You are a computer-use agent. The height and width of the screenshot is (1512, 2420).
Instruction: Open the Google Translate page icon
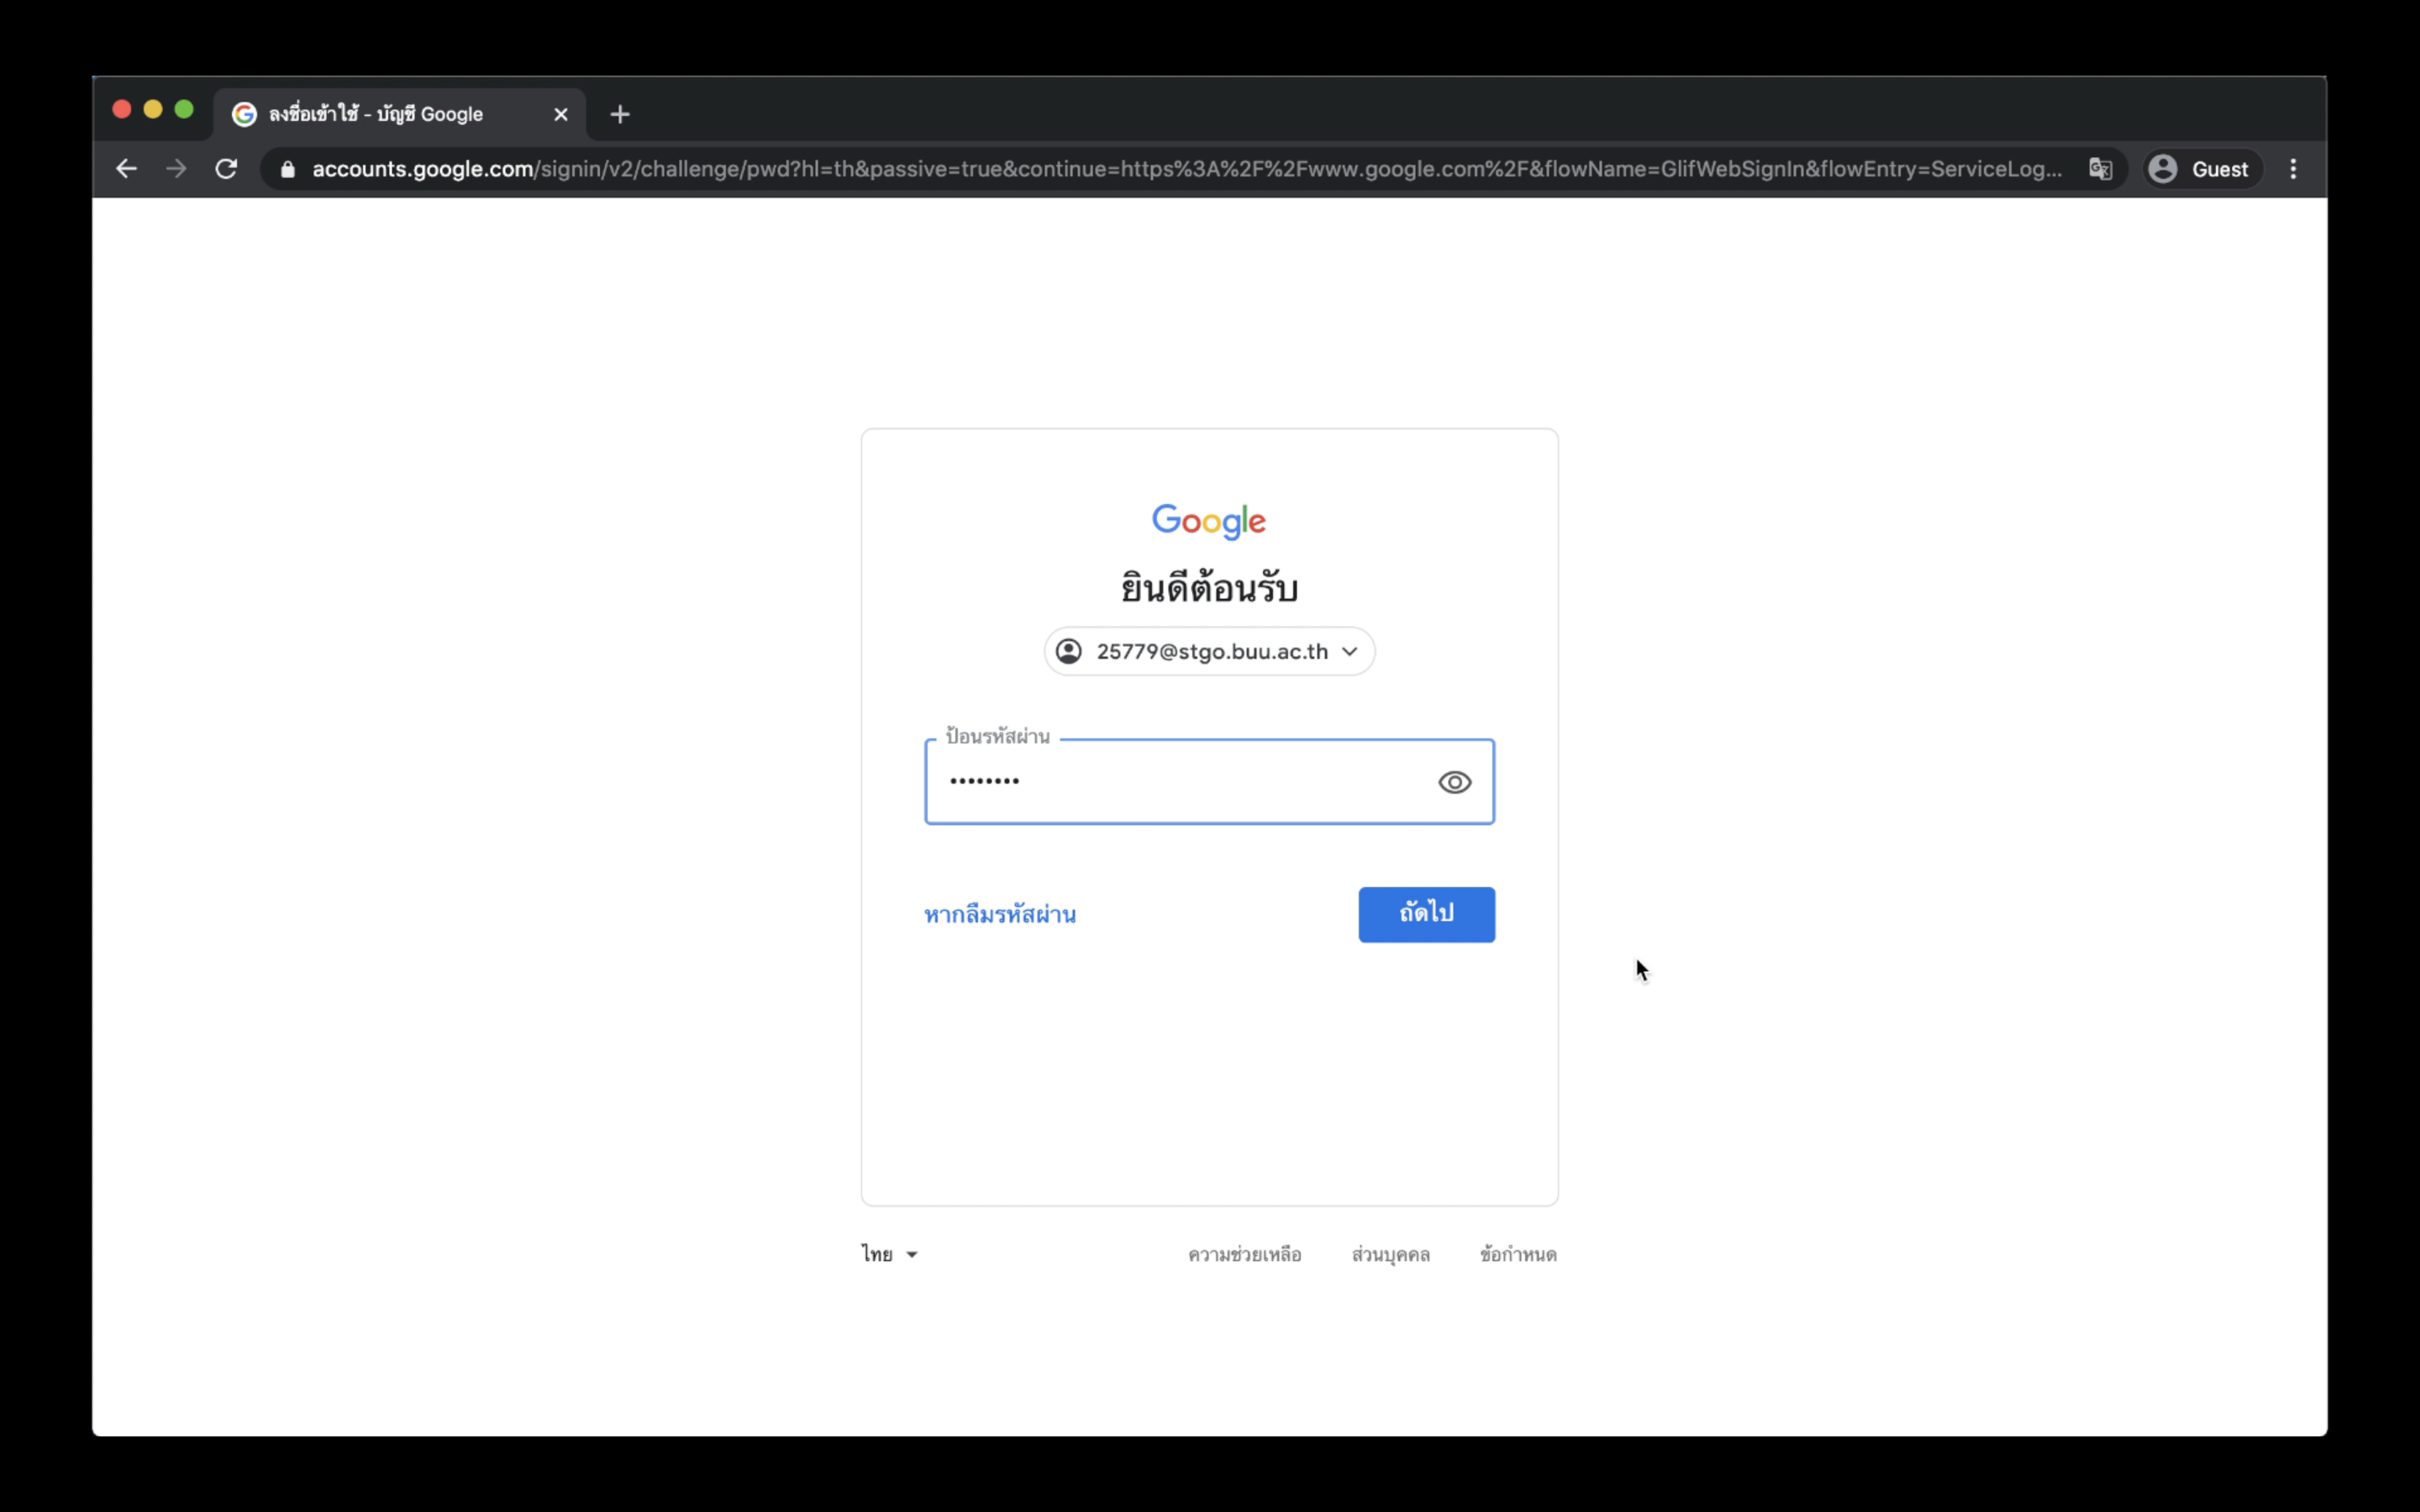[x=2100, y=169]
